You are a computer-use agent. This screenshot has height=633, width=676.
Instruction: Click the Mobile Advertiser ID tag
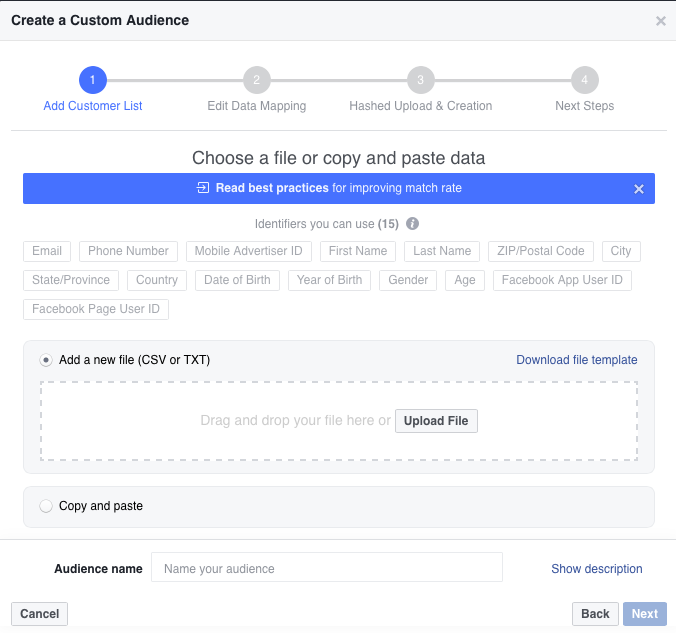249,251
